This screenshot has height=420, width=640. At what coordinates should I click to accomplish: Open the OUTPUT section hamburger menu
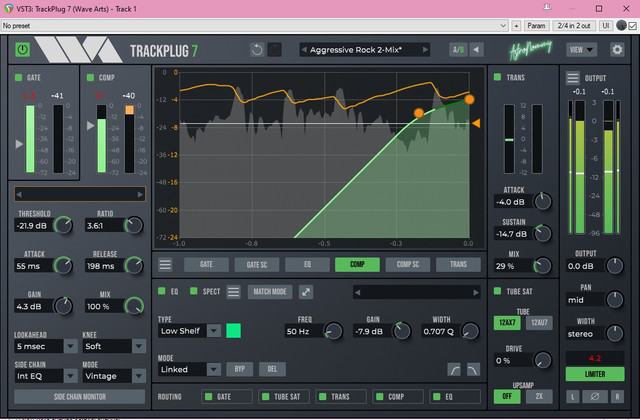point(572,78)
